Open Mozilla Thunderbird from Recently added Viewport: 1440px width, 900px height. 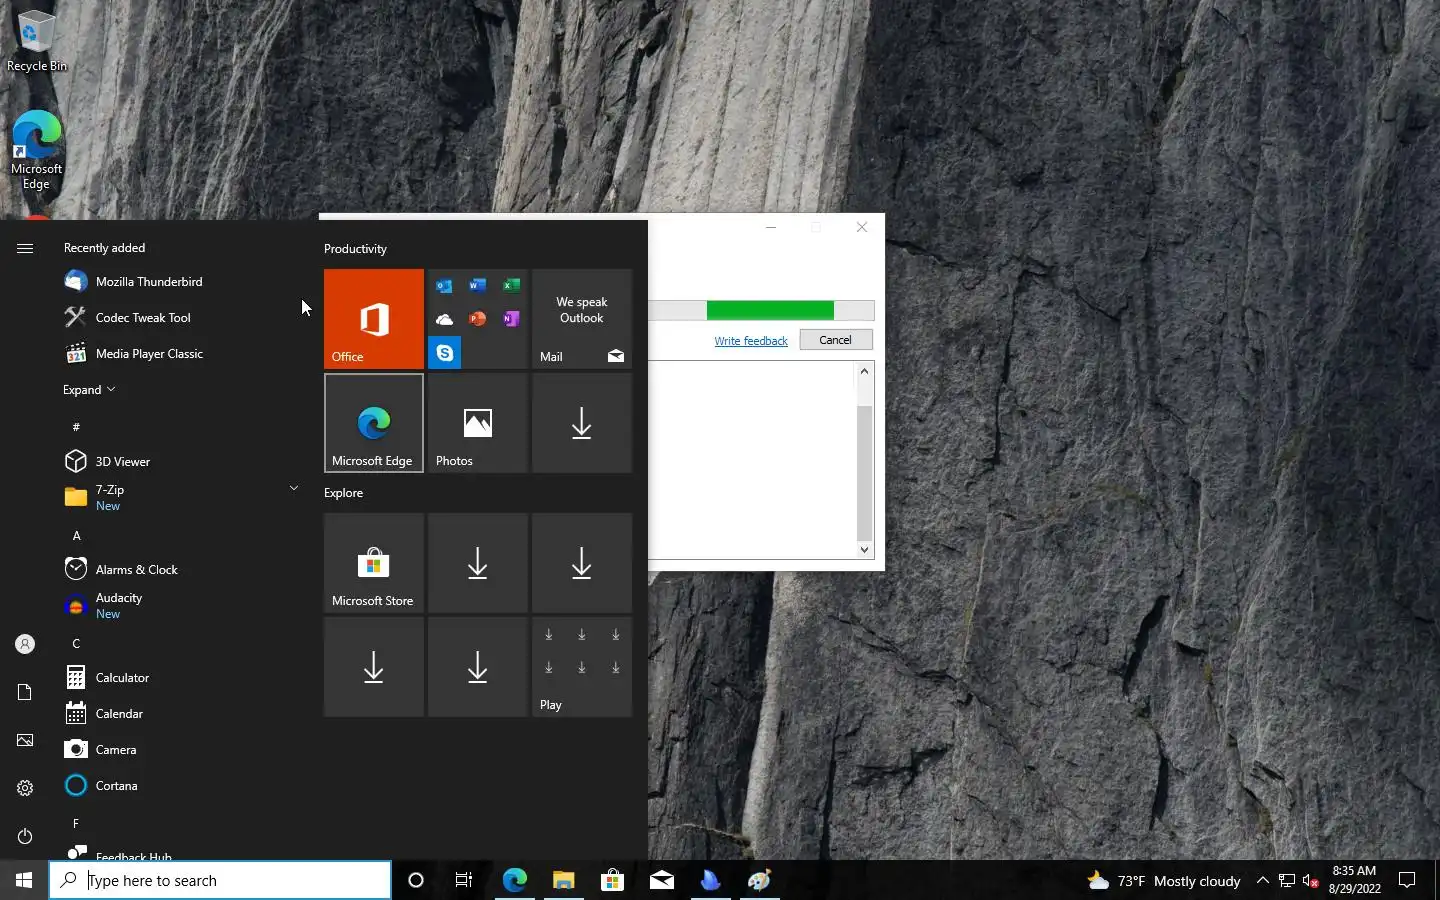click(180, 282)
